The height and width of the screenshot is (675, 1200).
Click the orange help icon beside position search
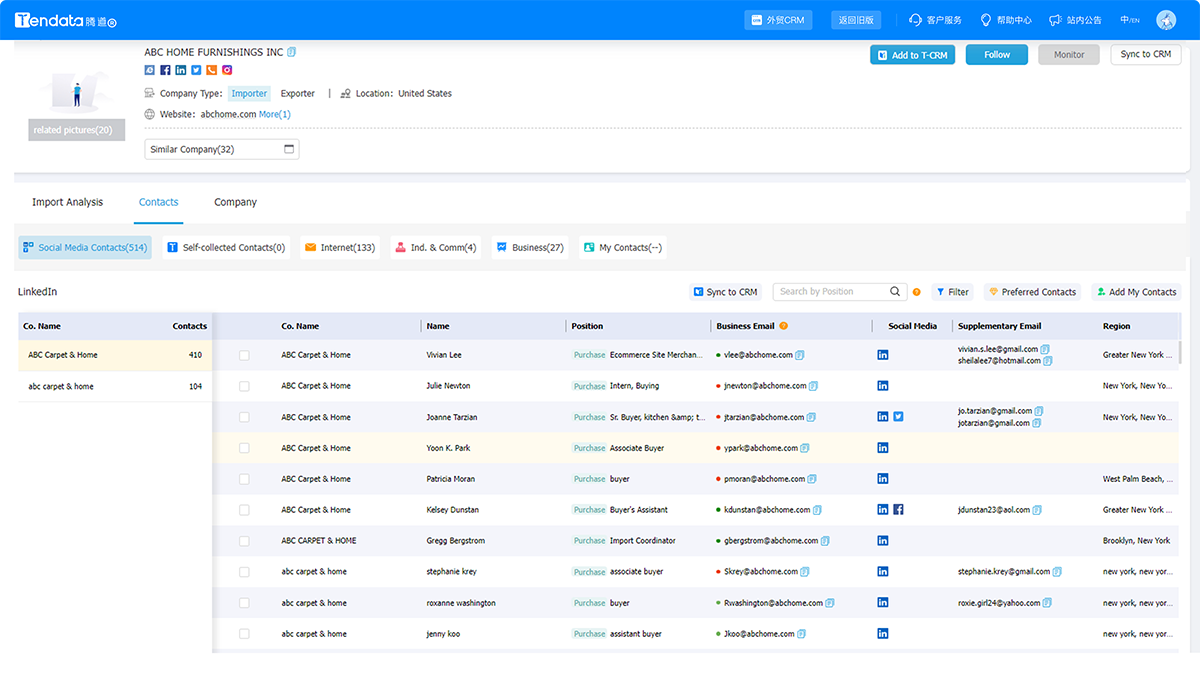[916, 292]
